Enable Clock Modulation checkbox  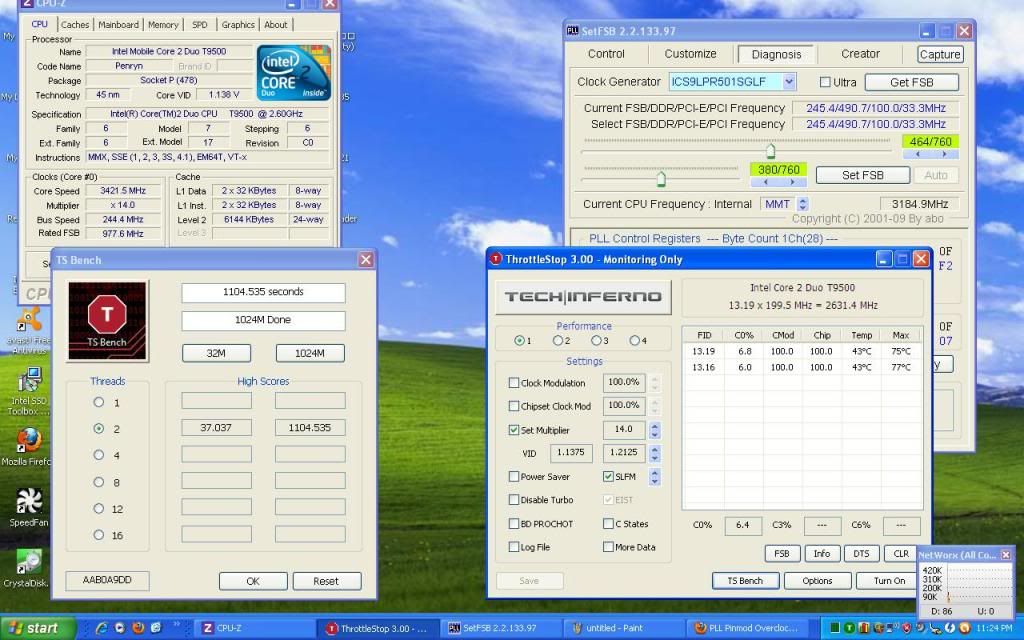[x=514, y=383]
